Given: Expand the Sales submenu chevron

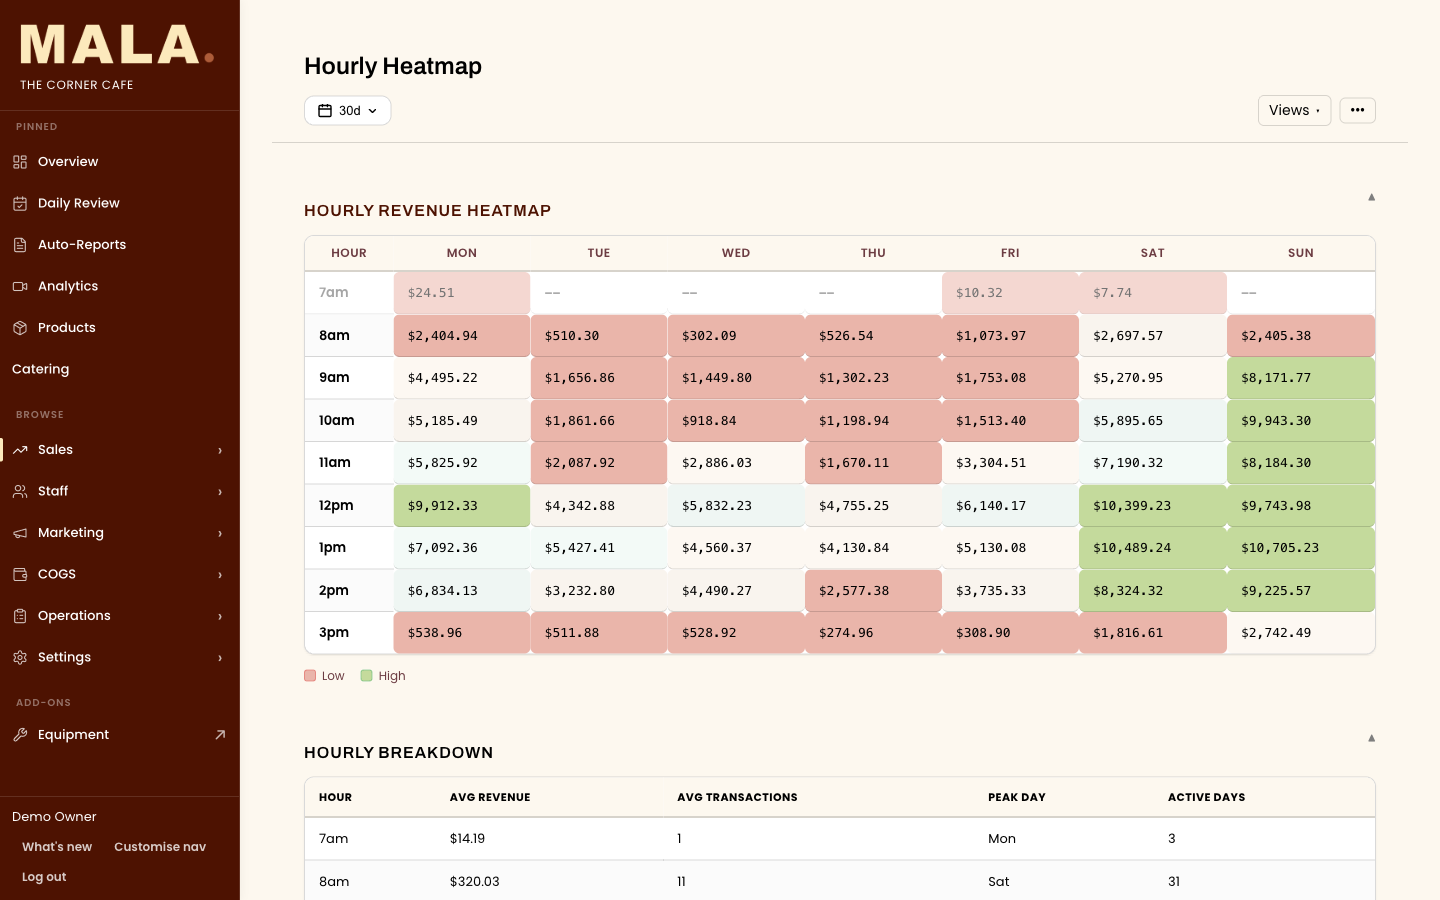Looking at the screenshot, I should tap(220, 450).
